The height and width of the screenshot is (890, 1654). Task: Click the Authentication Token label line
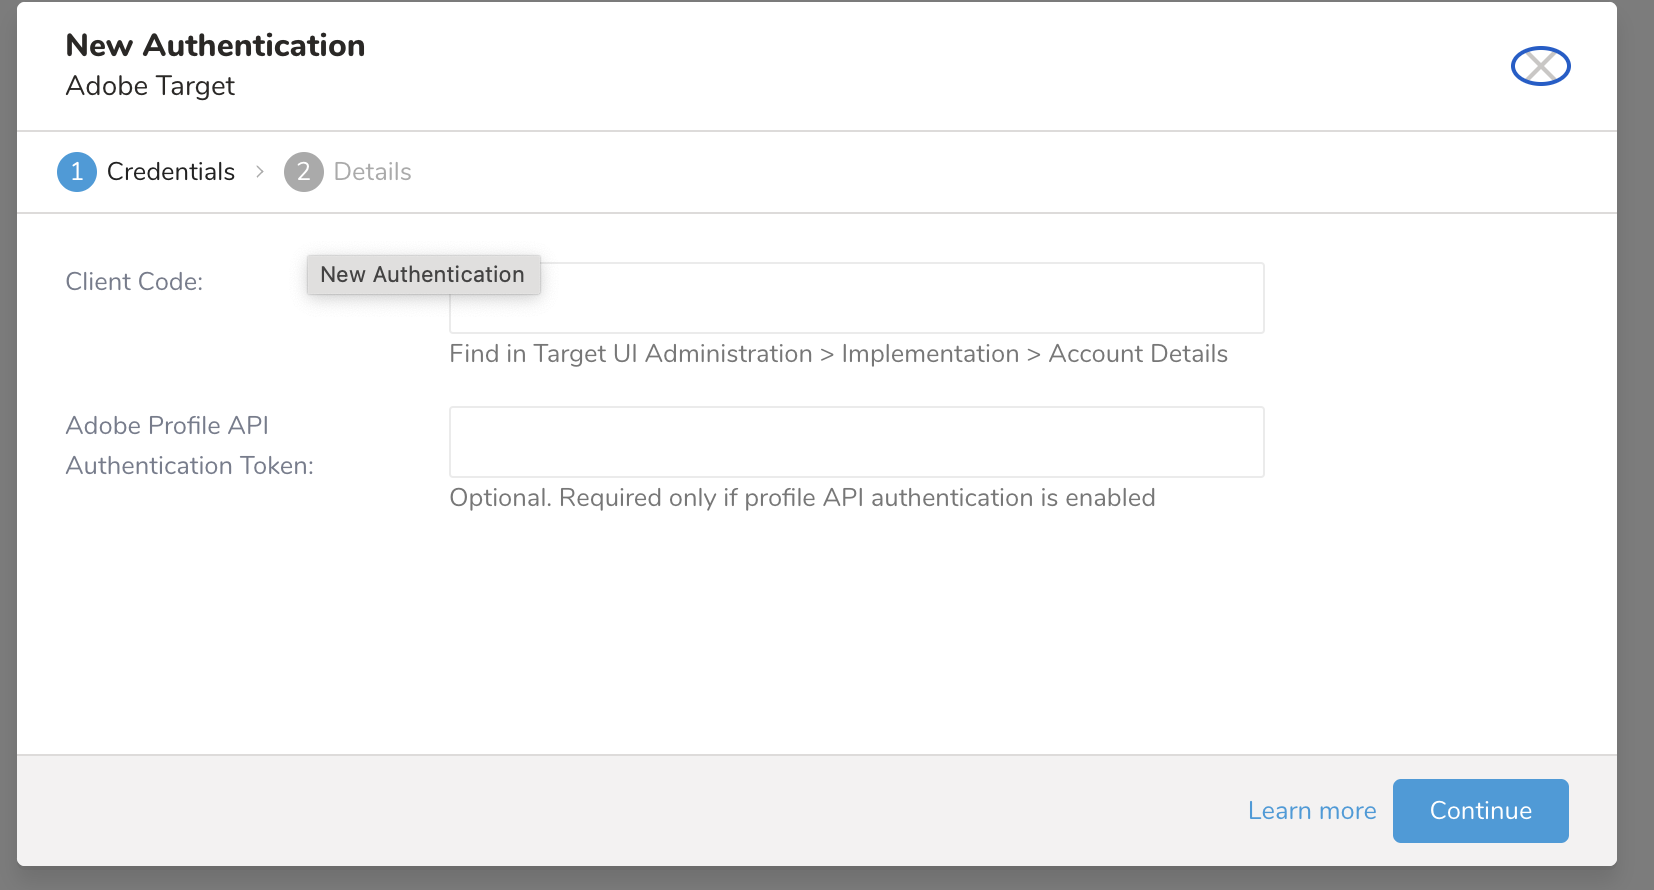(189, 466)
